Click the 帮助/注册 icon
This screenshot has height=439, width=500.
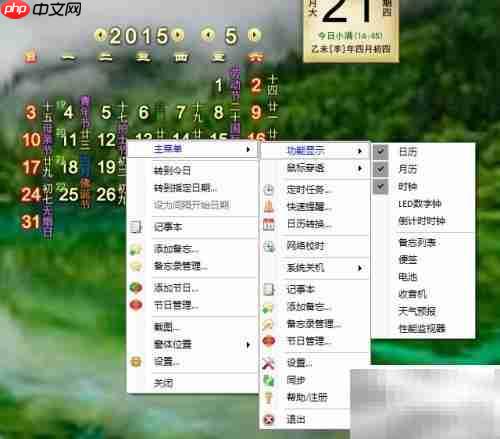[x=269, y=397]
